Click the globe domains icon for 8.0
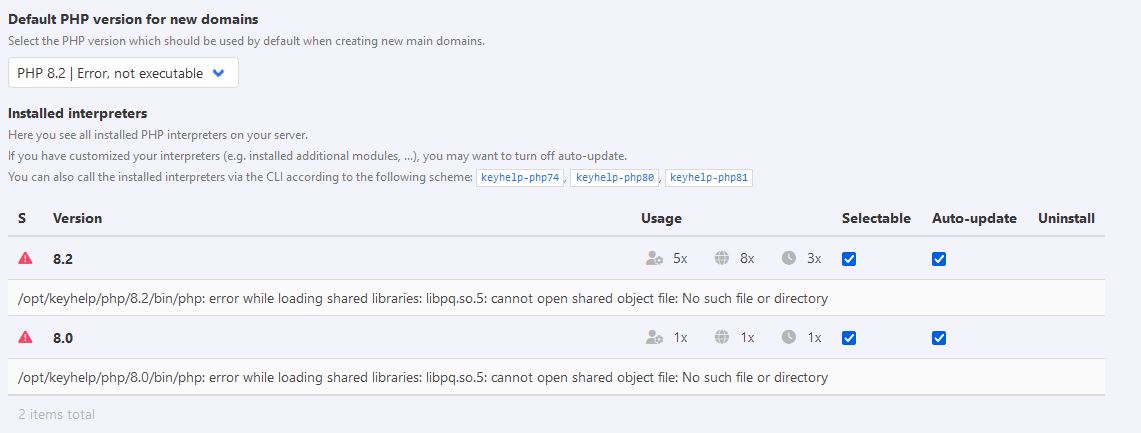Image resolution: width=1141 pixels, height=433 pixels. (722, 338)
